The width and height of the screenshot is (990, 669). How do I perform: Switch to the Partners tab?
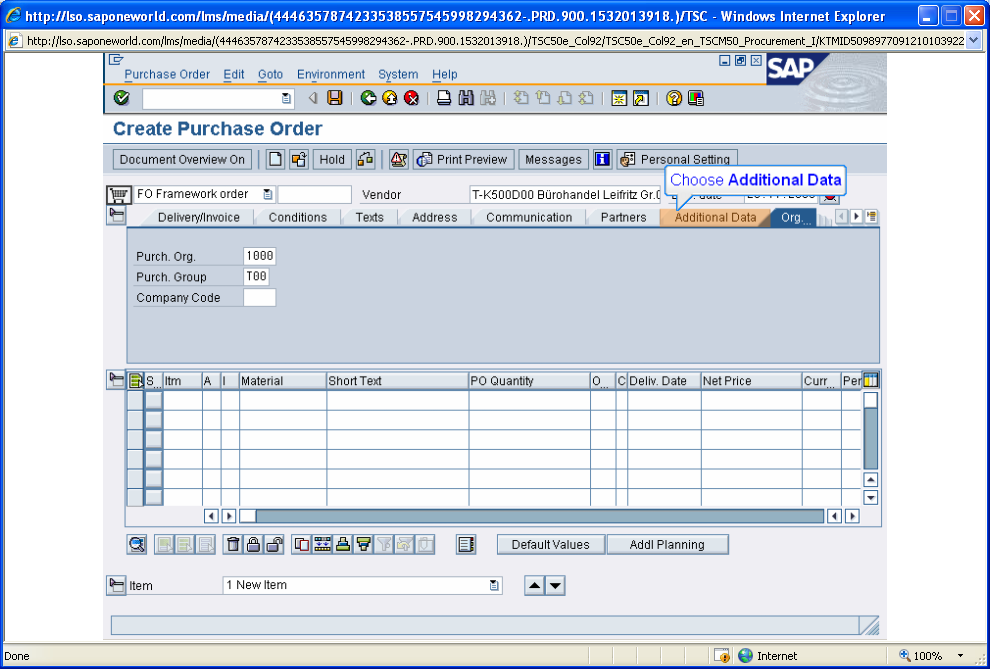[623, 217]
